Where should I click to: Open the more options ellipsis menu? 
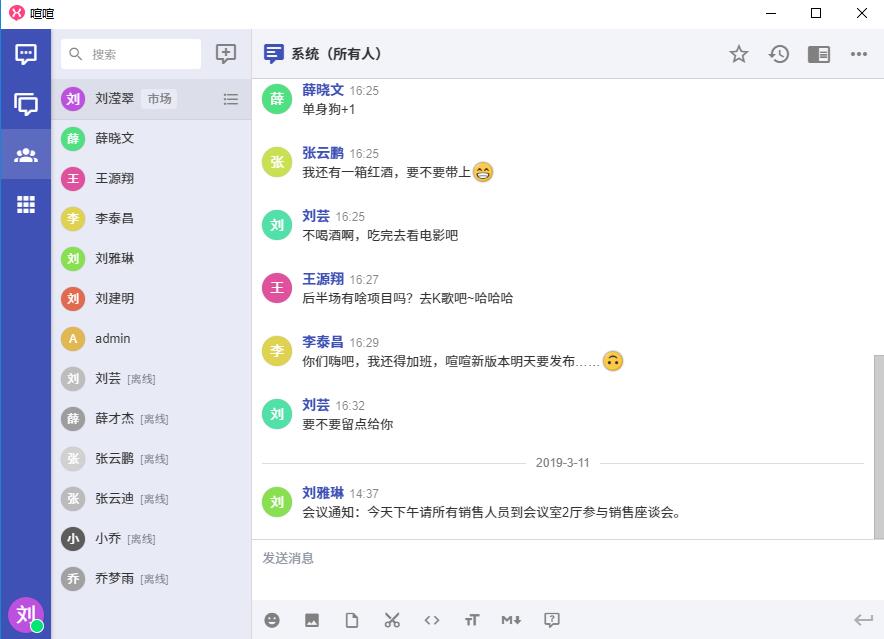(859, 54)
